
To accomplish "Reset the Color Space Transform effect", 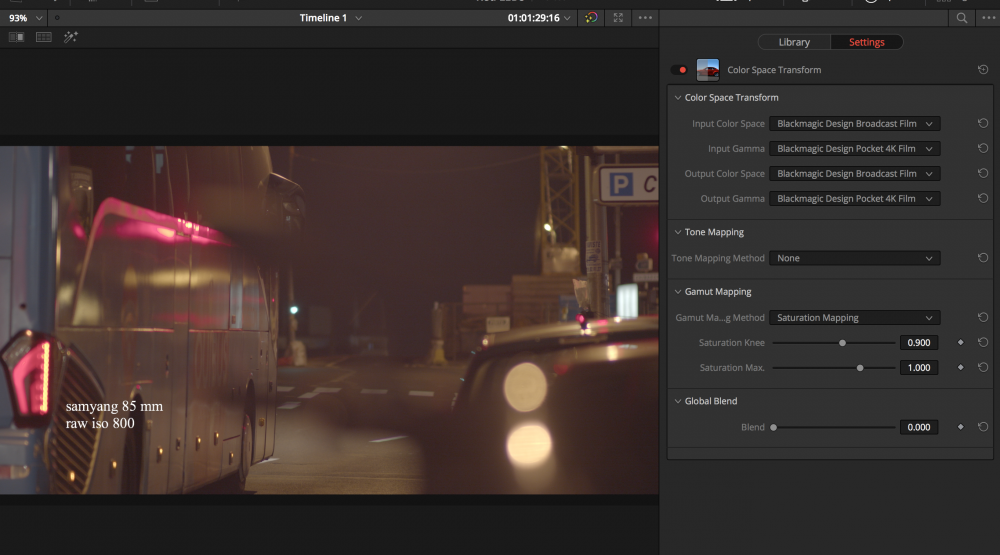I will pos(983,70).
